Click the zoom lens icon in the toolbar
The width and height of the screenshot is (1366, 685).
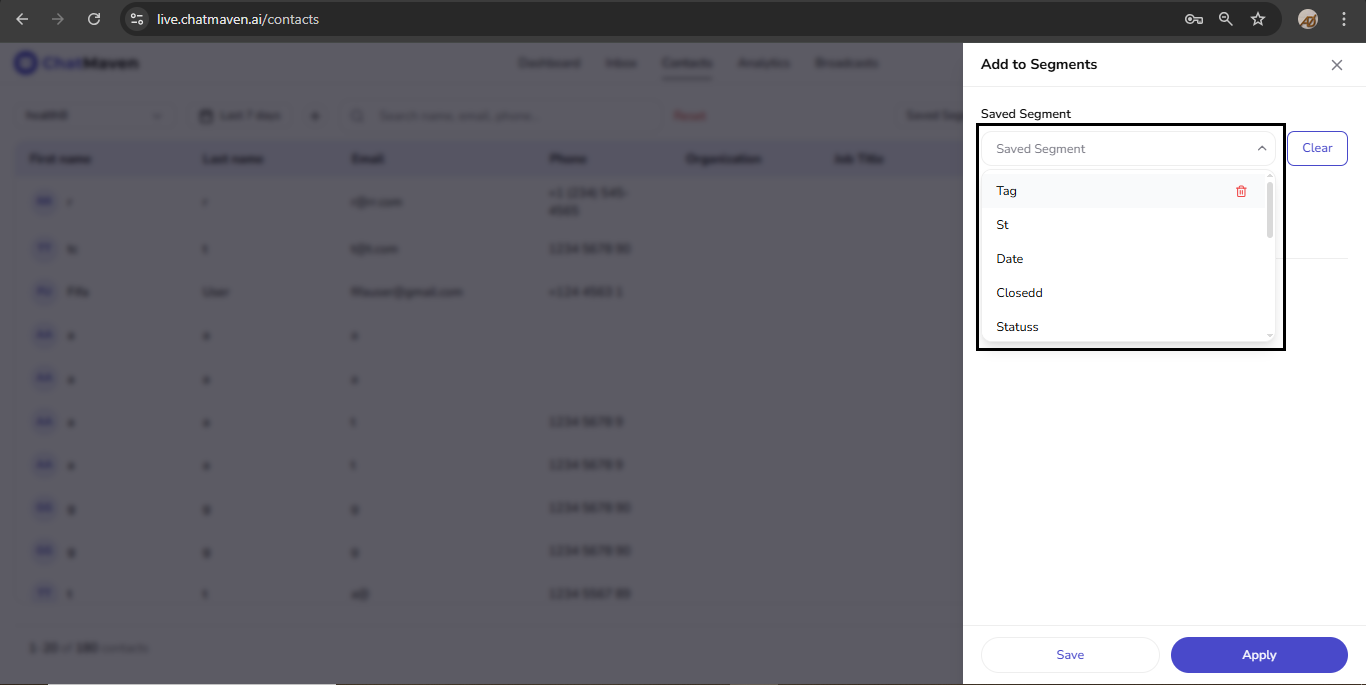[1226, 18]
